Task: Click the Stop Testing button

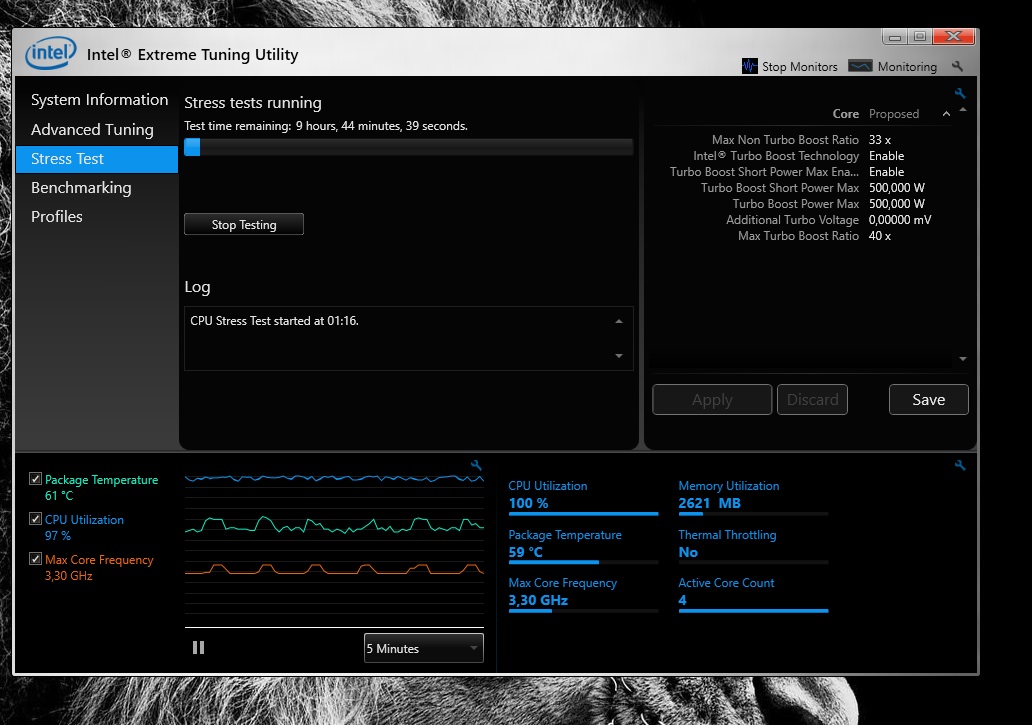Action: (x=244, y=224)
